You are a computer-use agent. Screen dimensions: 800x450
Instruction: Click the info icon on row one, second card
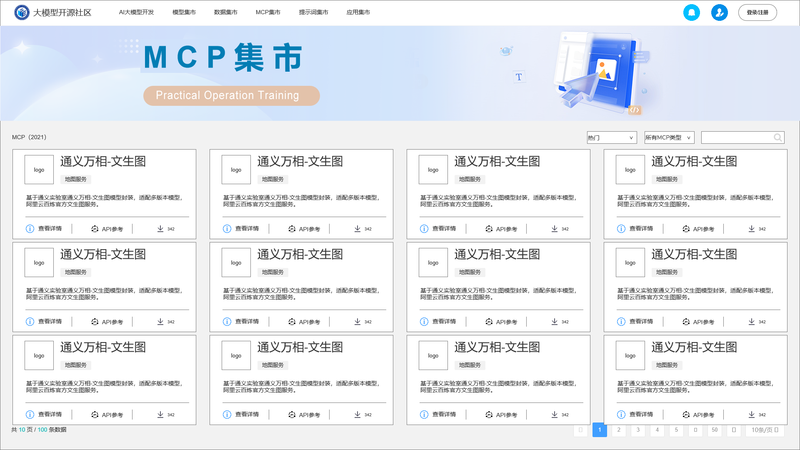(227, 229)
